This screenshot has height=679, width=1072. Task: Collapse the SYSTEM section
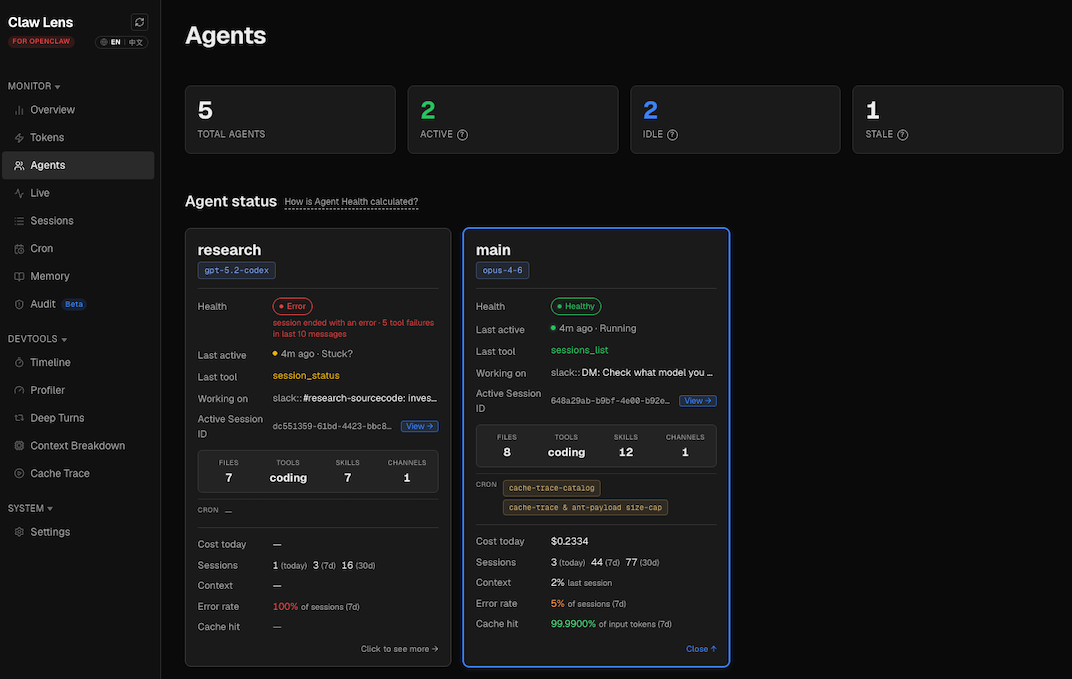tap(30, 509)
